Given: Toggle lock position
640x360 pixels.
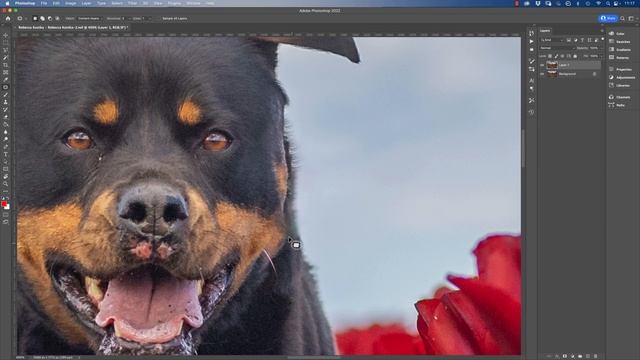Looking at the screenshot, I should coord(562,56).
